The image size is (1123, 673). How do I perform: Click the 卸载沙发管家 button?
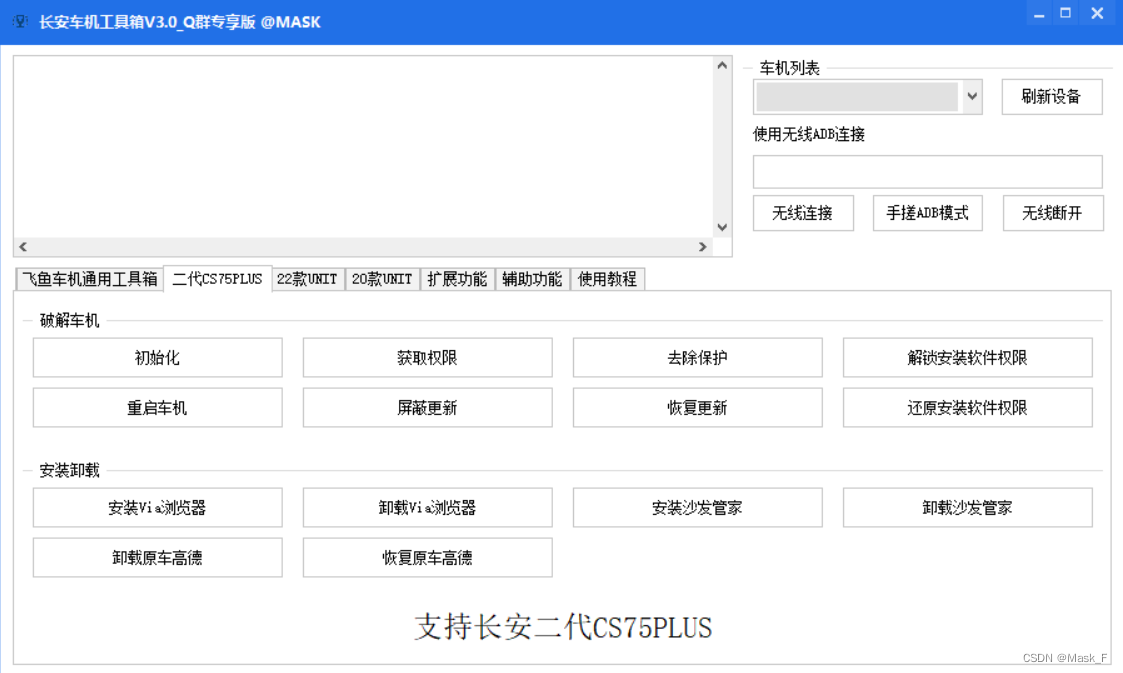pos(968,508)
